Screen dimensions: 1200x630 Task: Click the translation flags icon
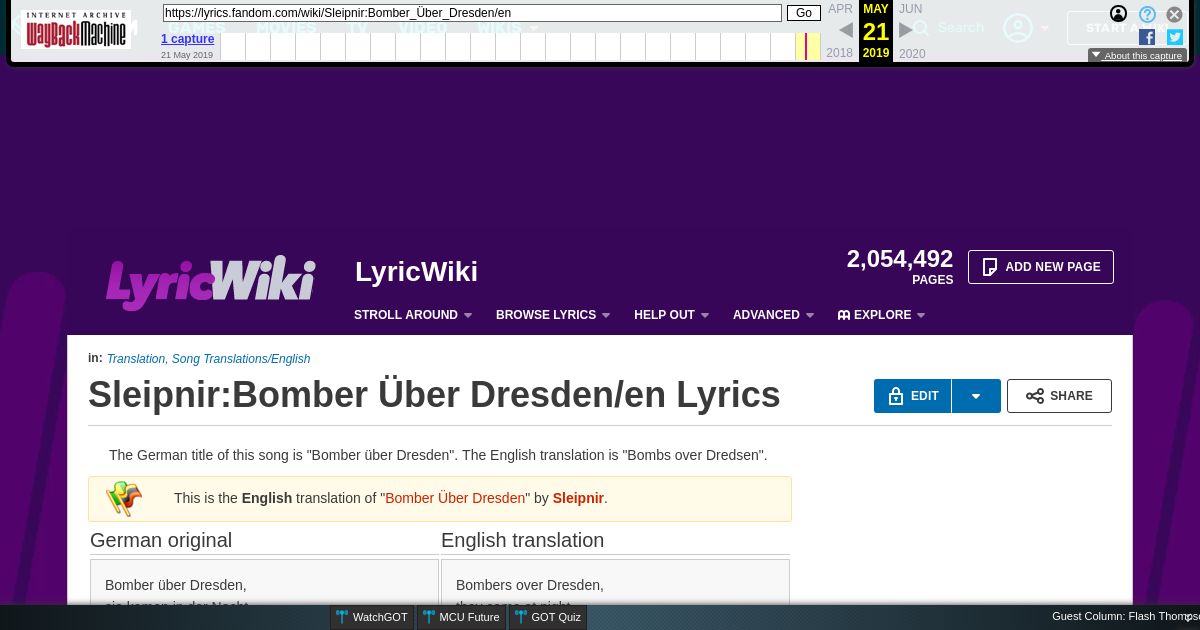(124, 498)
